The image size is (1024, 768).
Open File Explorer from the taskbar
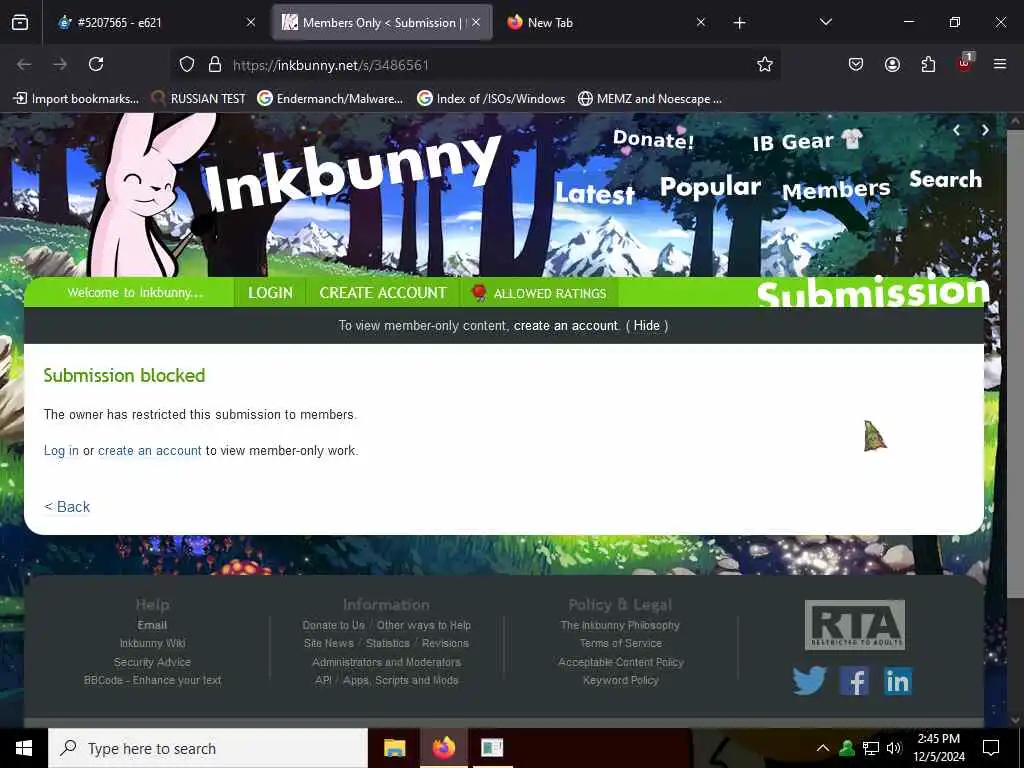tap(394, 748)
